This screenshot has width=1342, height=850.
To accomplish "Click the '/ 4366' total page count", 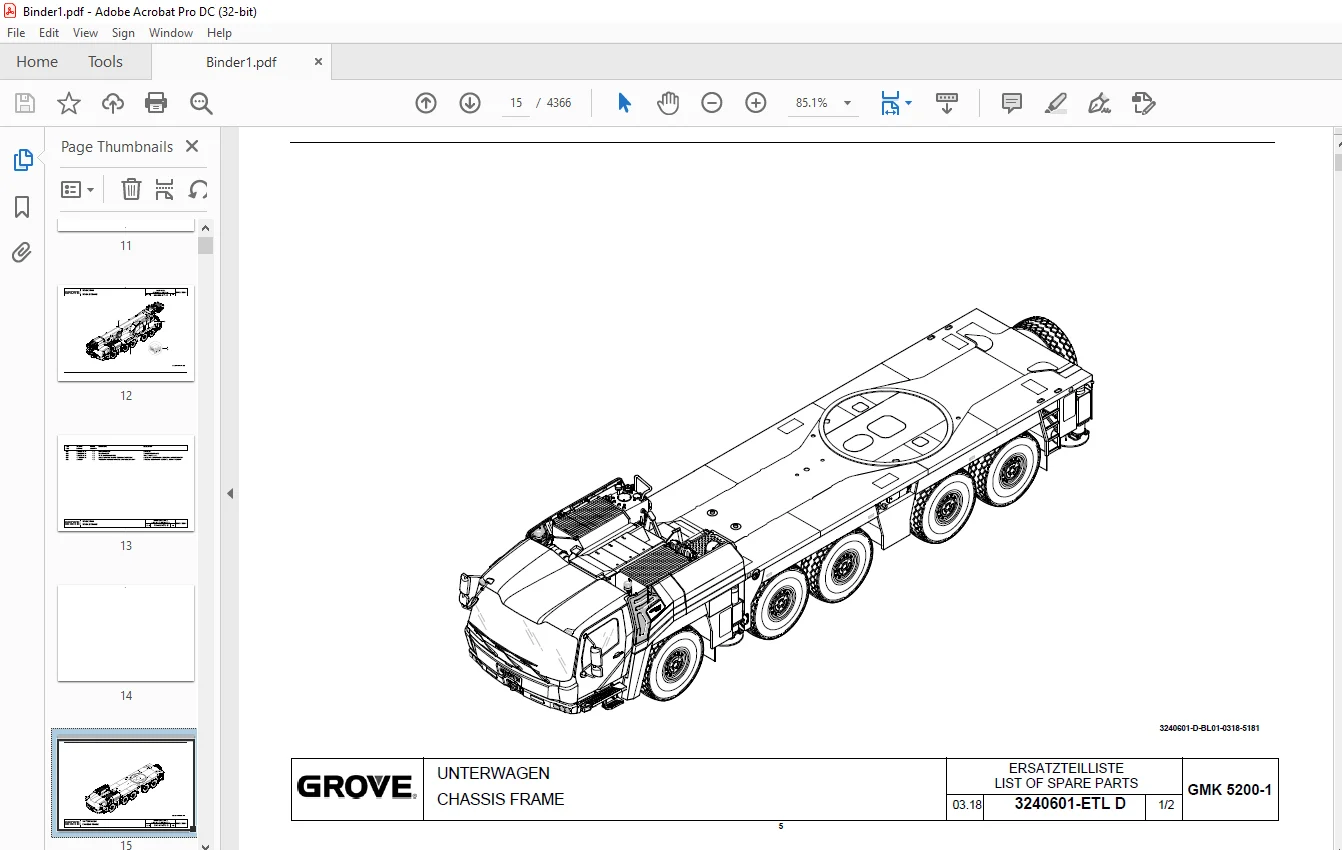I will (x=554, y=103).
